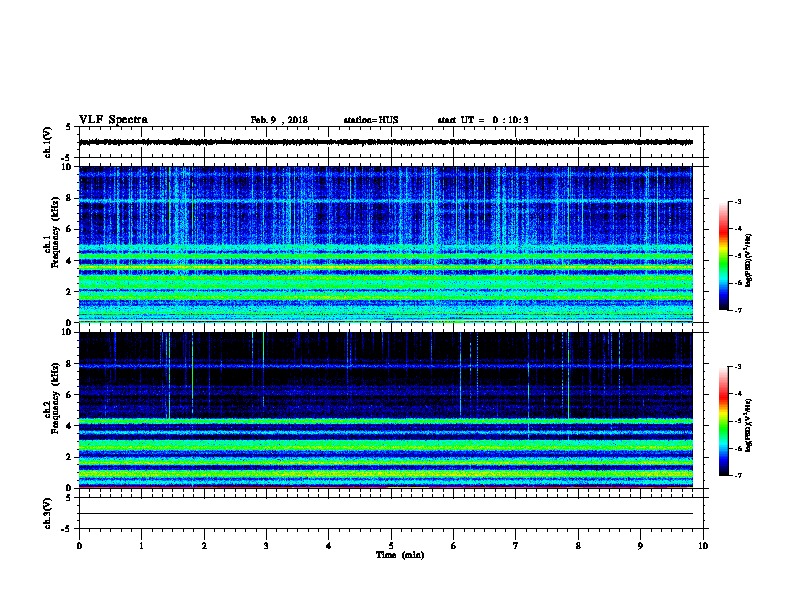
Task: Click the ch.1 voltage waveform trace
Action: click(x=385, y=142)
